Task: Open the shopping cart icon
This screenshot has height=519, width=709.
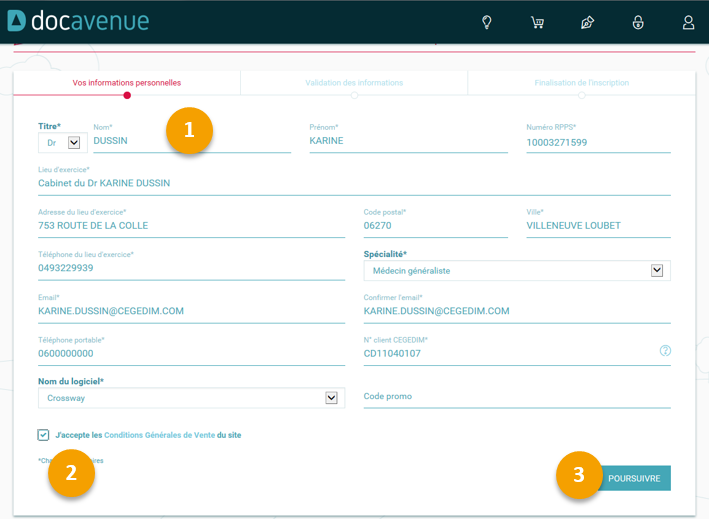Action: coord(537,22)
